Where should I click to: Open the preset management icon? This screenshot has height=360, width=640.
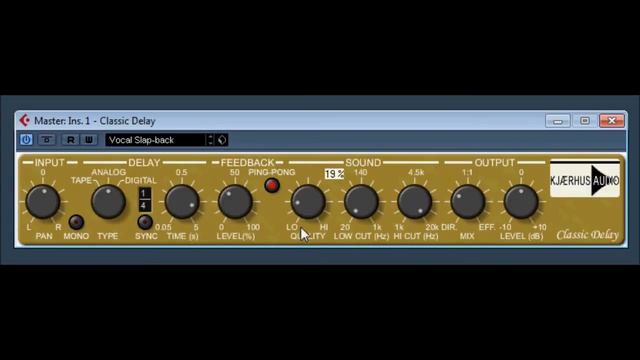click(x=222, y=140)
